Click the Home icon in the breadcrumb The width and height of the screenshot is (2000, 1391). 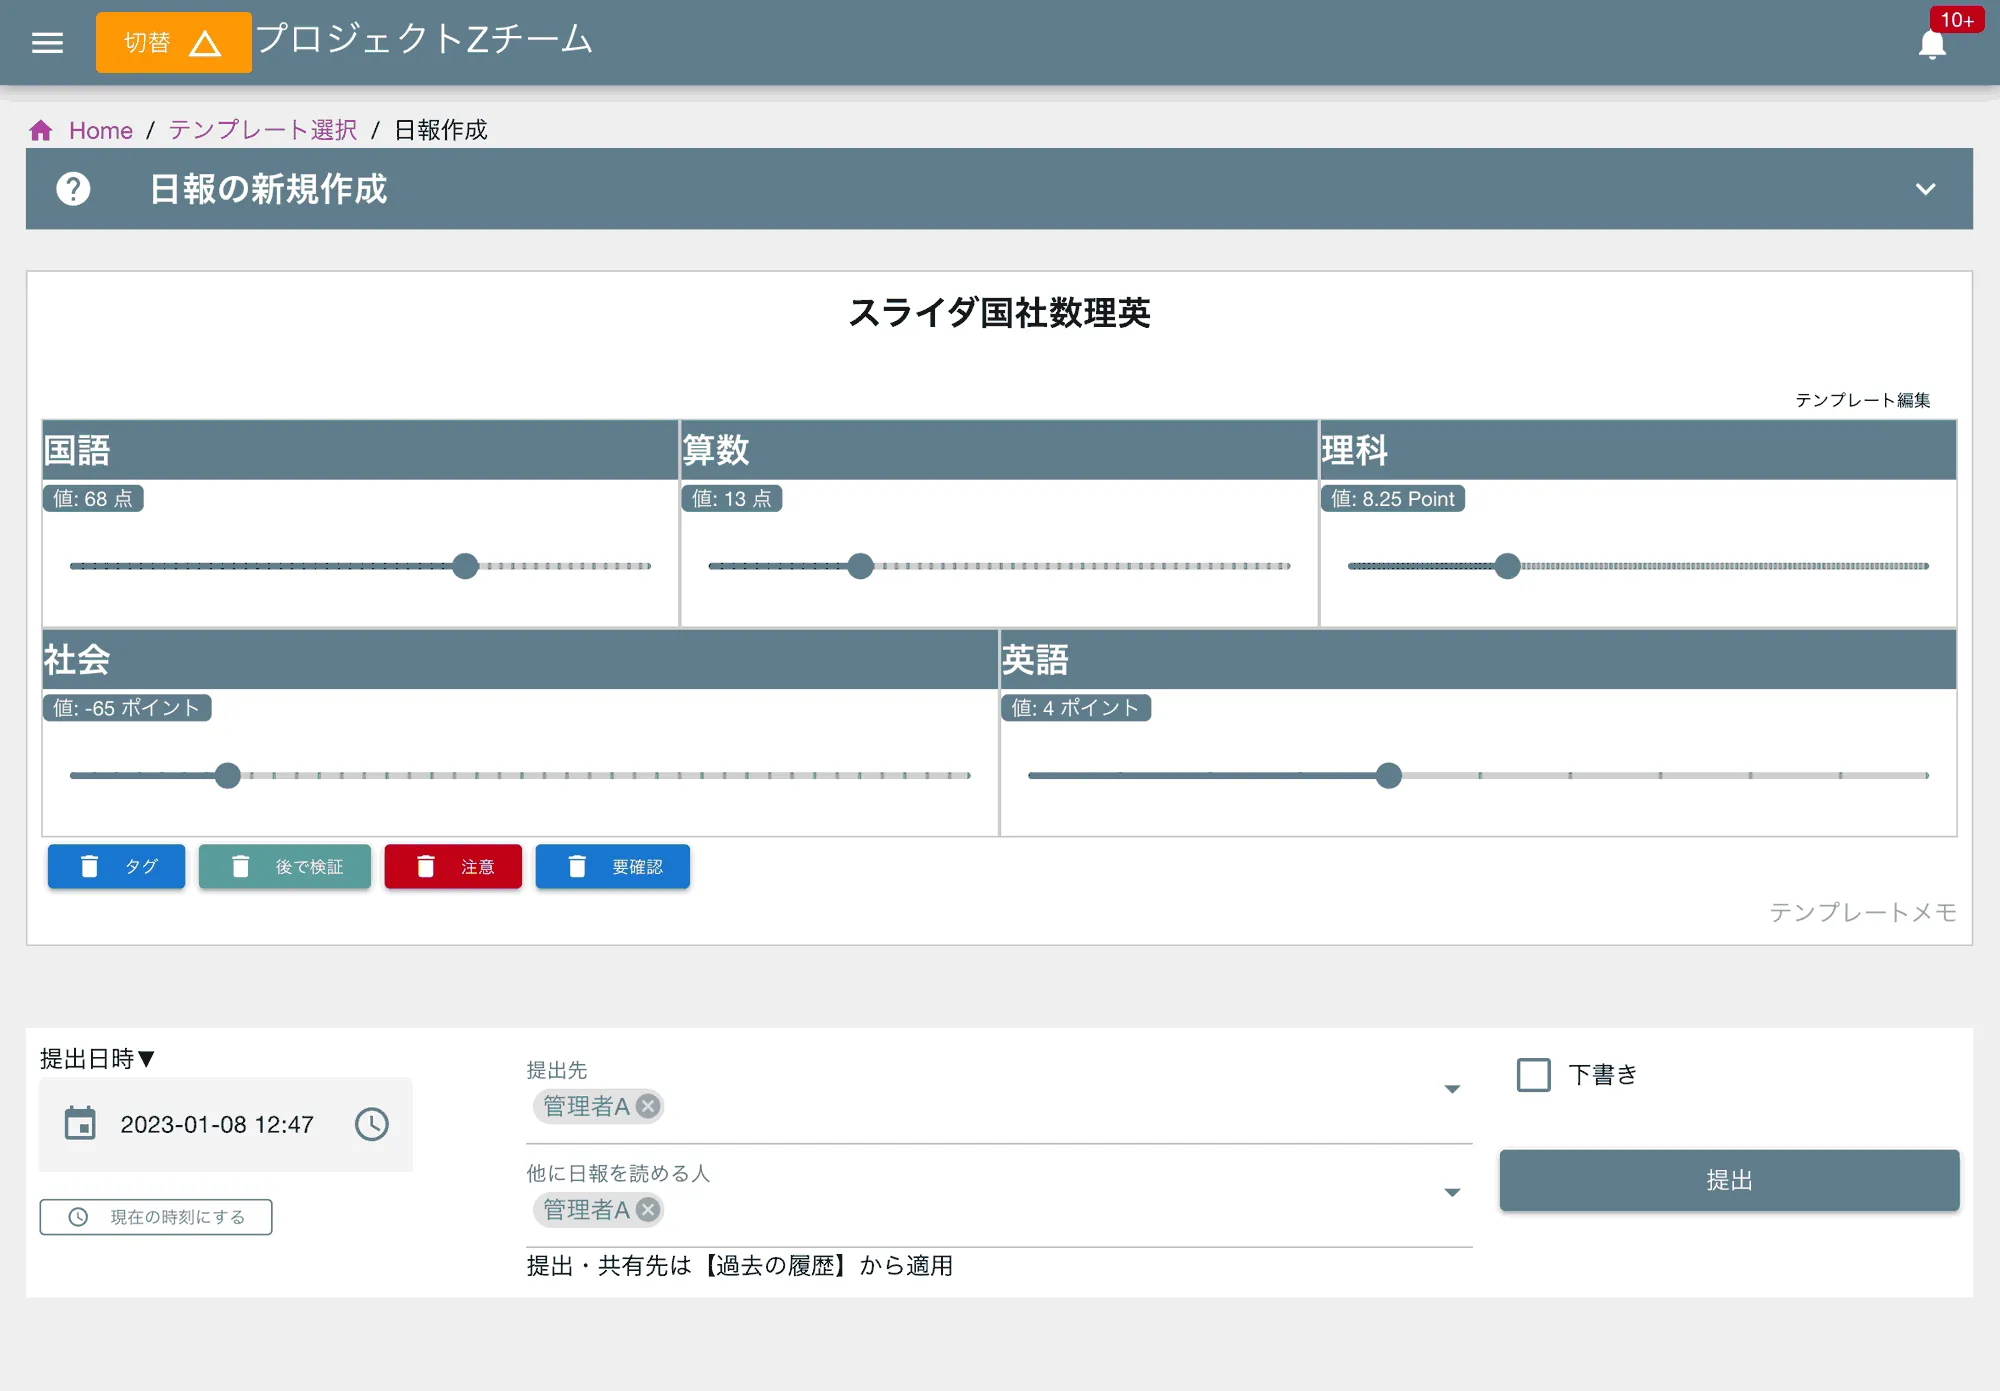point(41,129)
